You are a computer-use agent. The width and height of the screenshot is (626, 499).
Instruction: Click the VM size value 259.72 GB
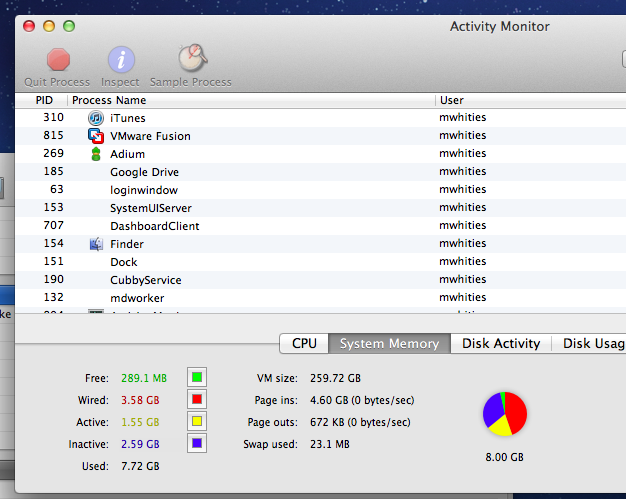tap(335, 378)
